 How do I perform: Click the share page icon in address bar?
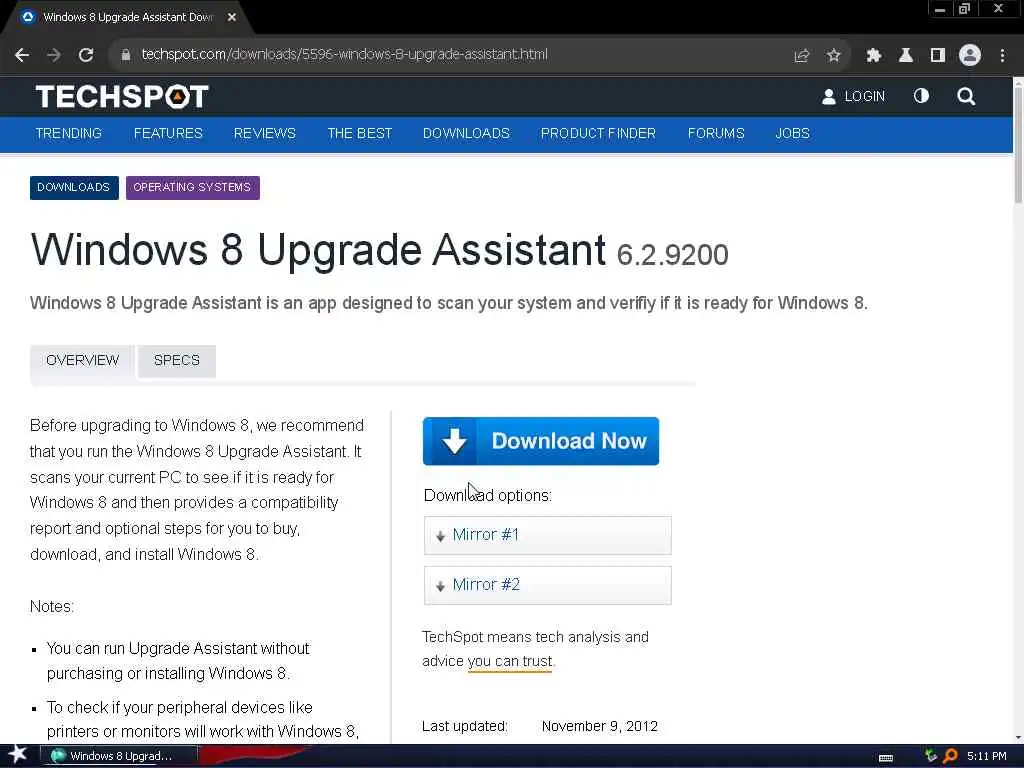pos(801,56)
